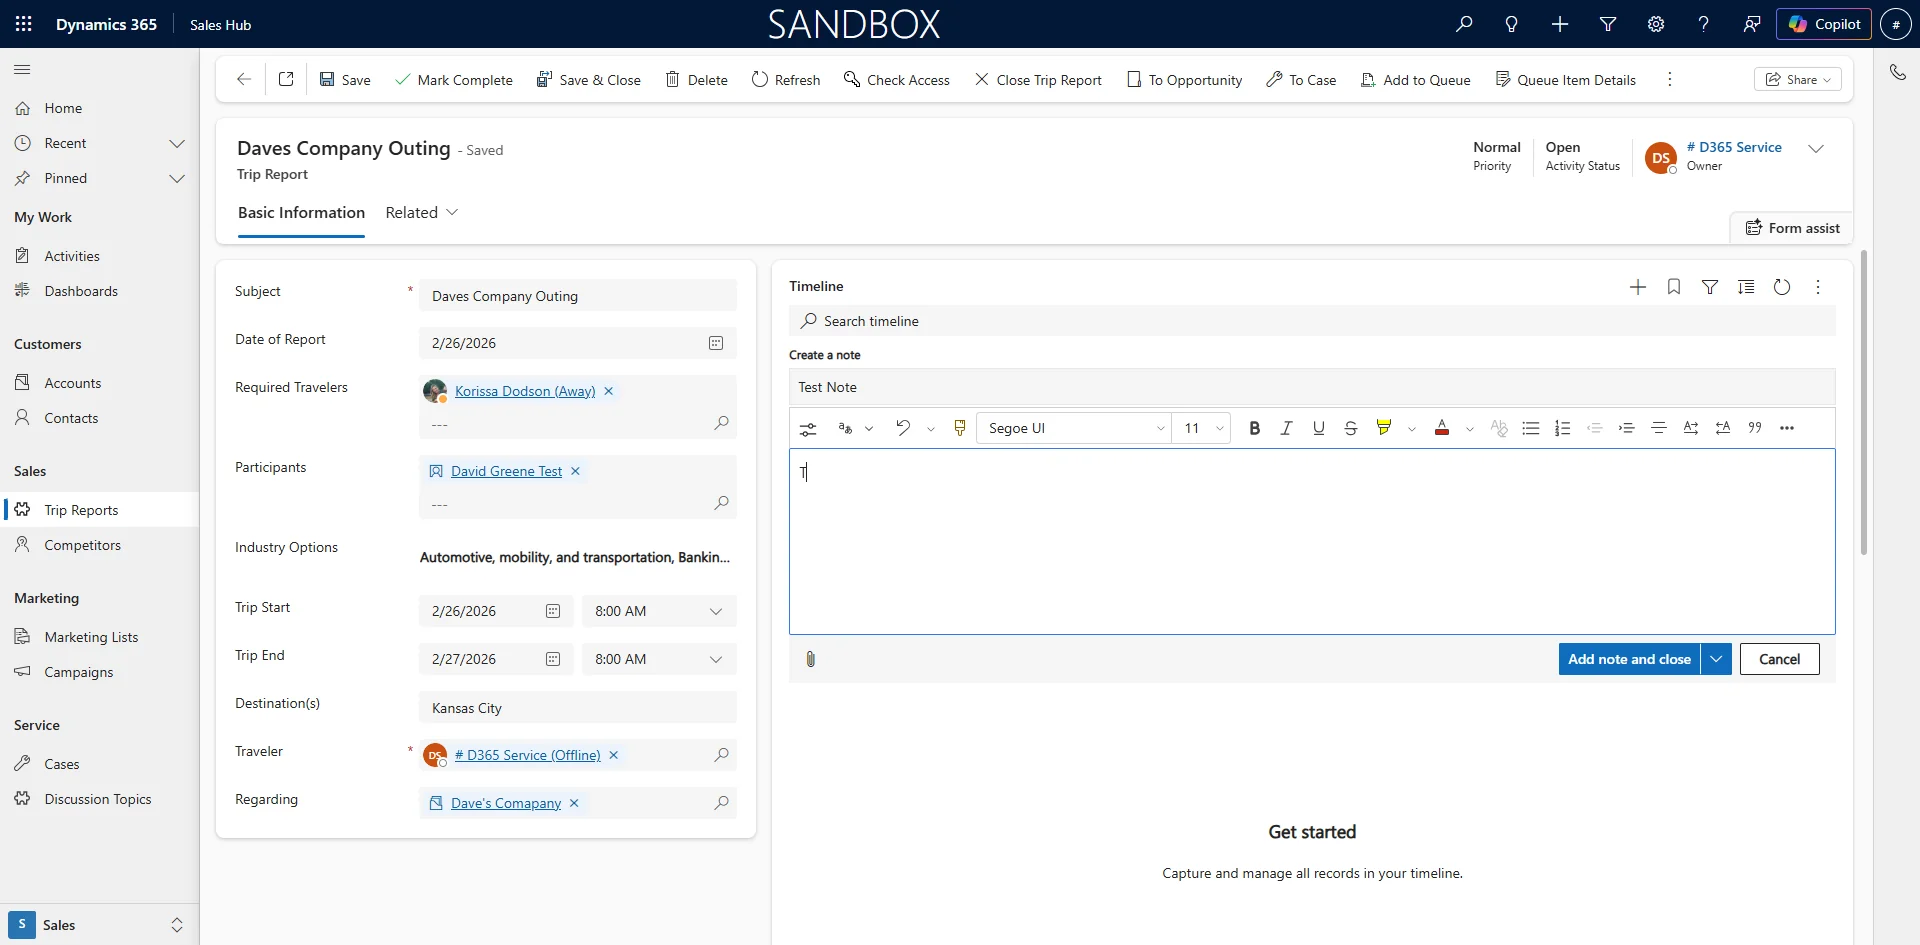Image resolution: width=1920 pixels, height=945 pixels.
Task: Click the Add note and close button
Action: [1629, 659]
